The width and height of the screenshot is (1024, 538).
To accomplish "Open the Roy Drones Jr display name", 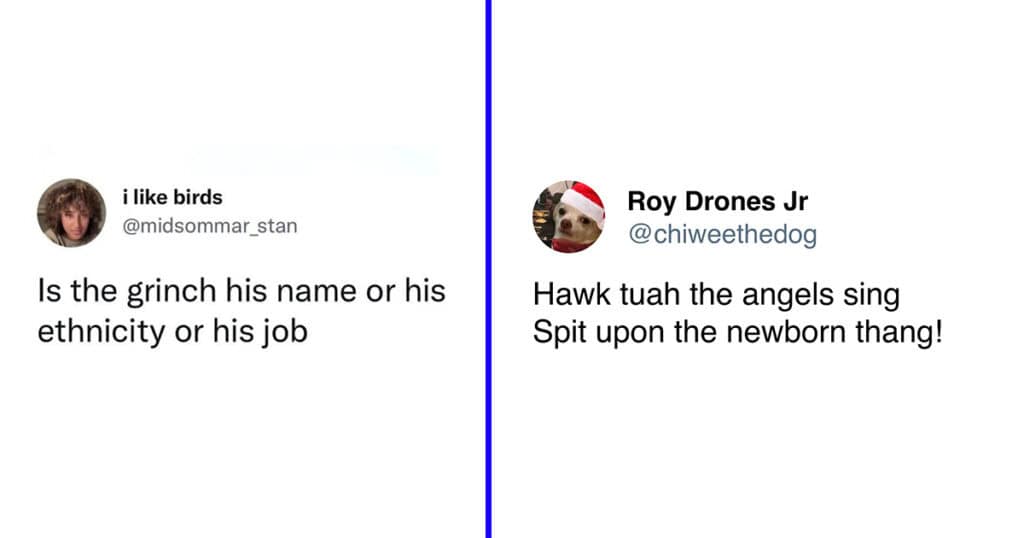I will 718,201.
